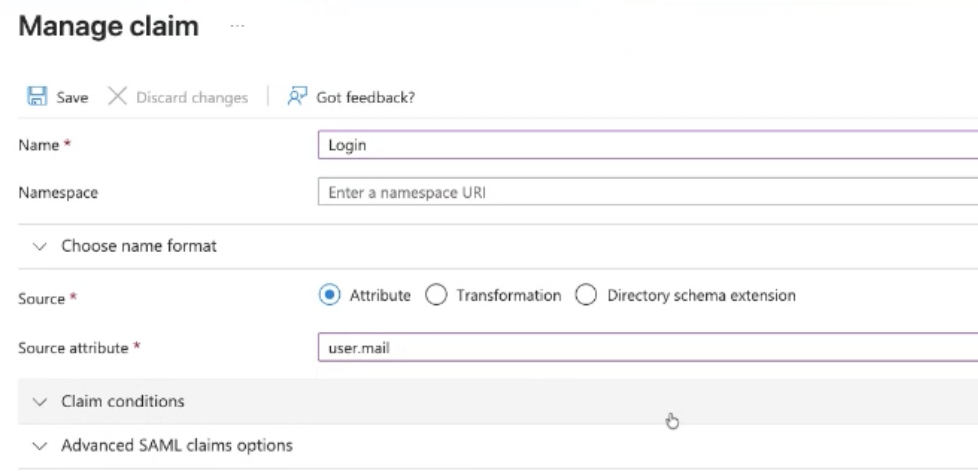
Task: Open the Got feedback? link
Action: pos(365,97)
